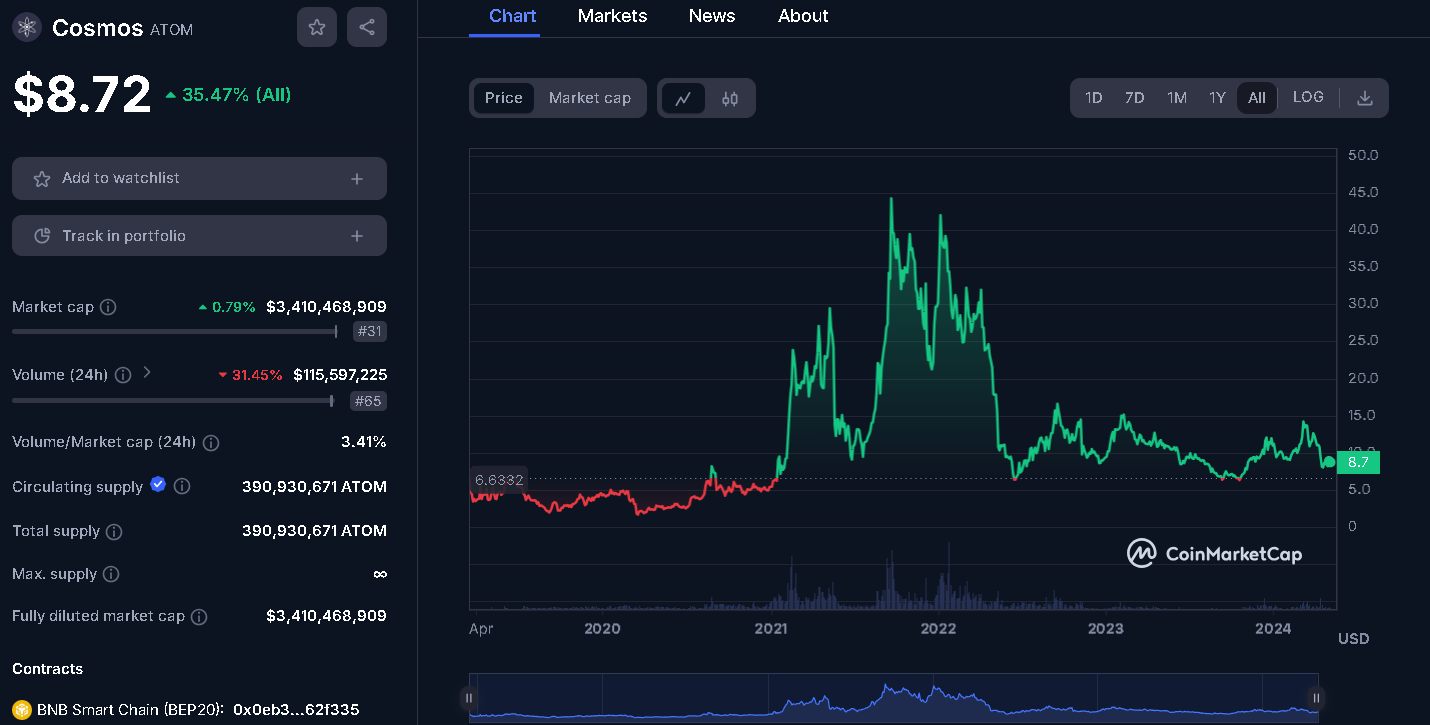Toggle chart to Price view

(x=504, y=98)
